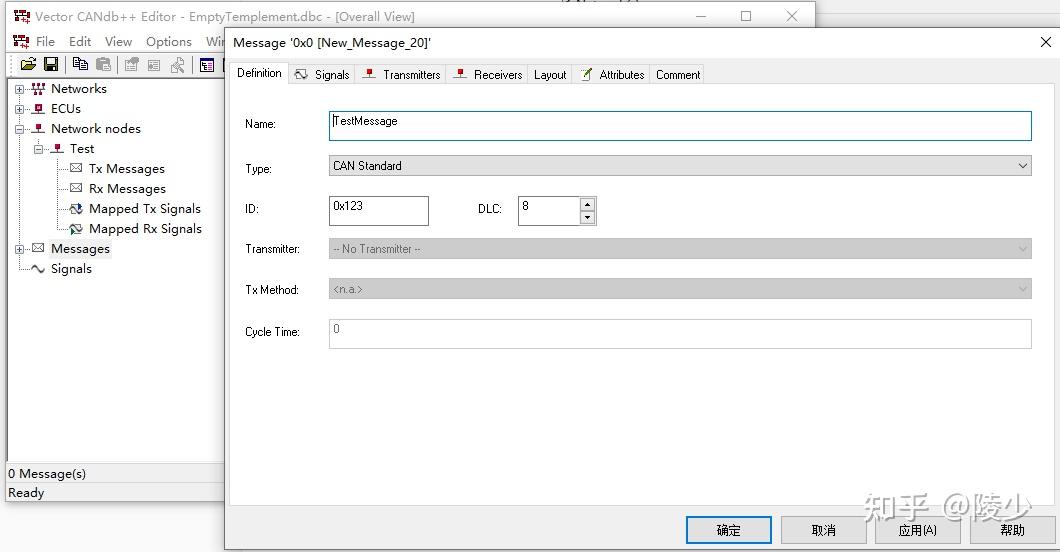Expand the Networks tree node
This screenshot has width=1060, height=552.
point(19,89)
